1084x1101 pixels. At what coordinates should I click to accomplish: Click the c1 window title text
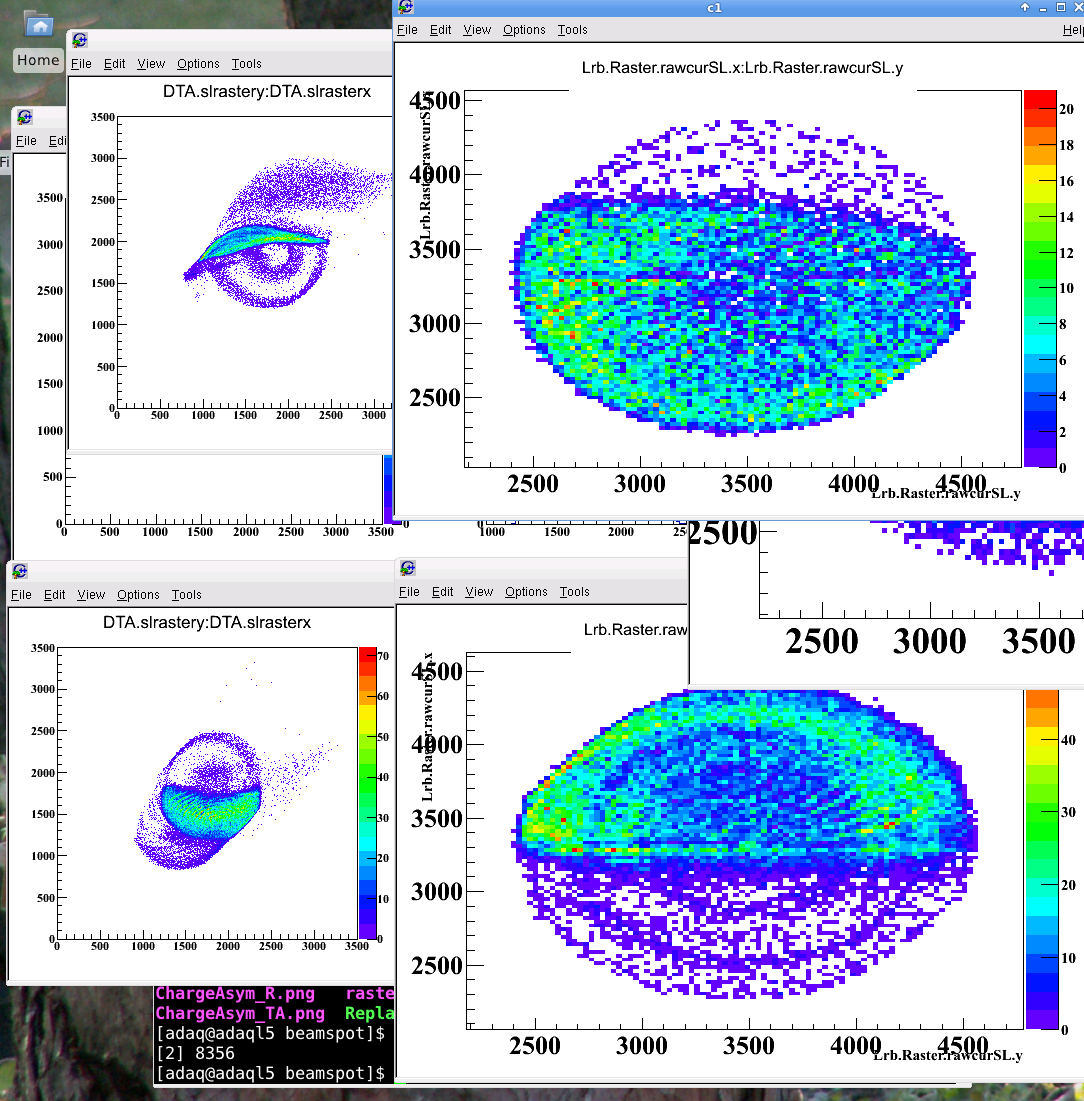coord(714,8)
